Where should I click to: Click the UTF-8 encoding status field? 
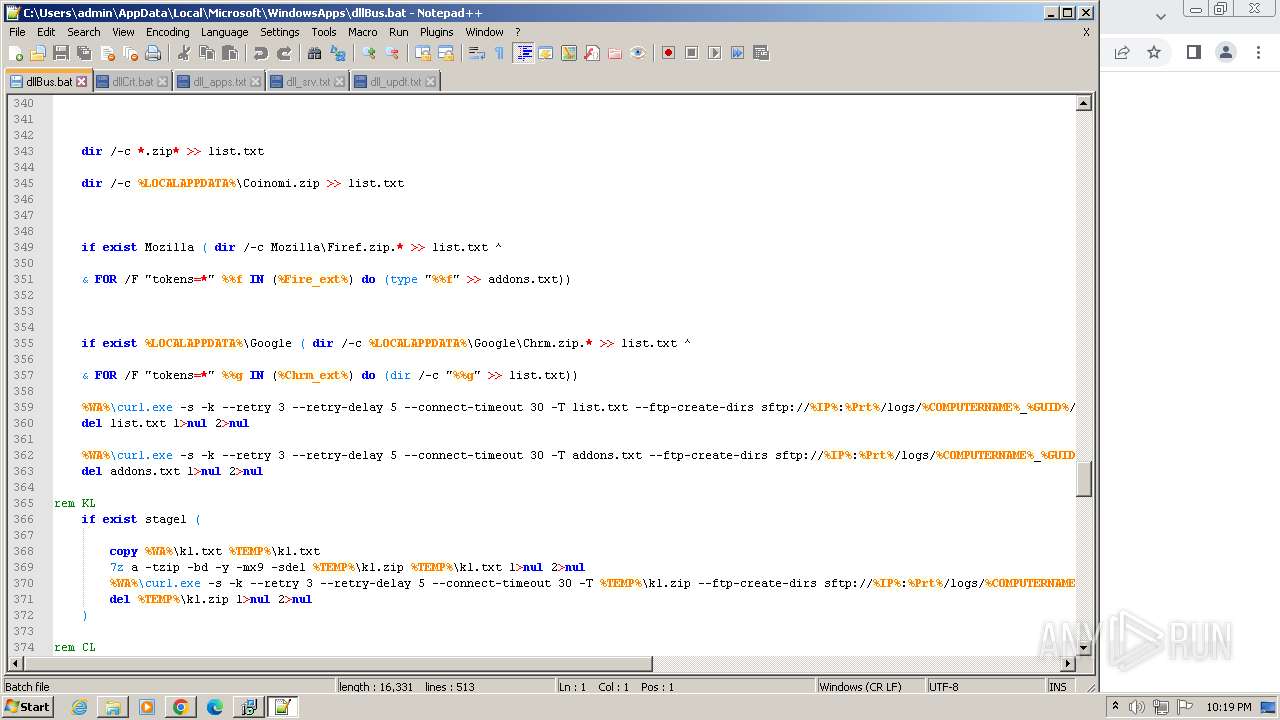[x=985, y=687]
